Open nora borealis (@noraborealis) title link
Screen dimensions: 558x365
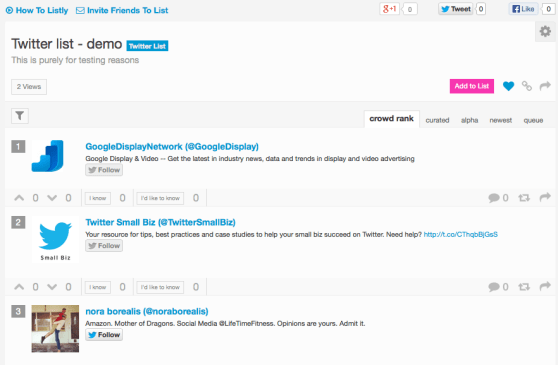point(147,311)
